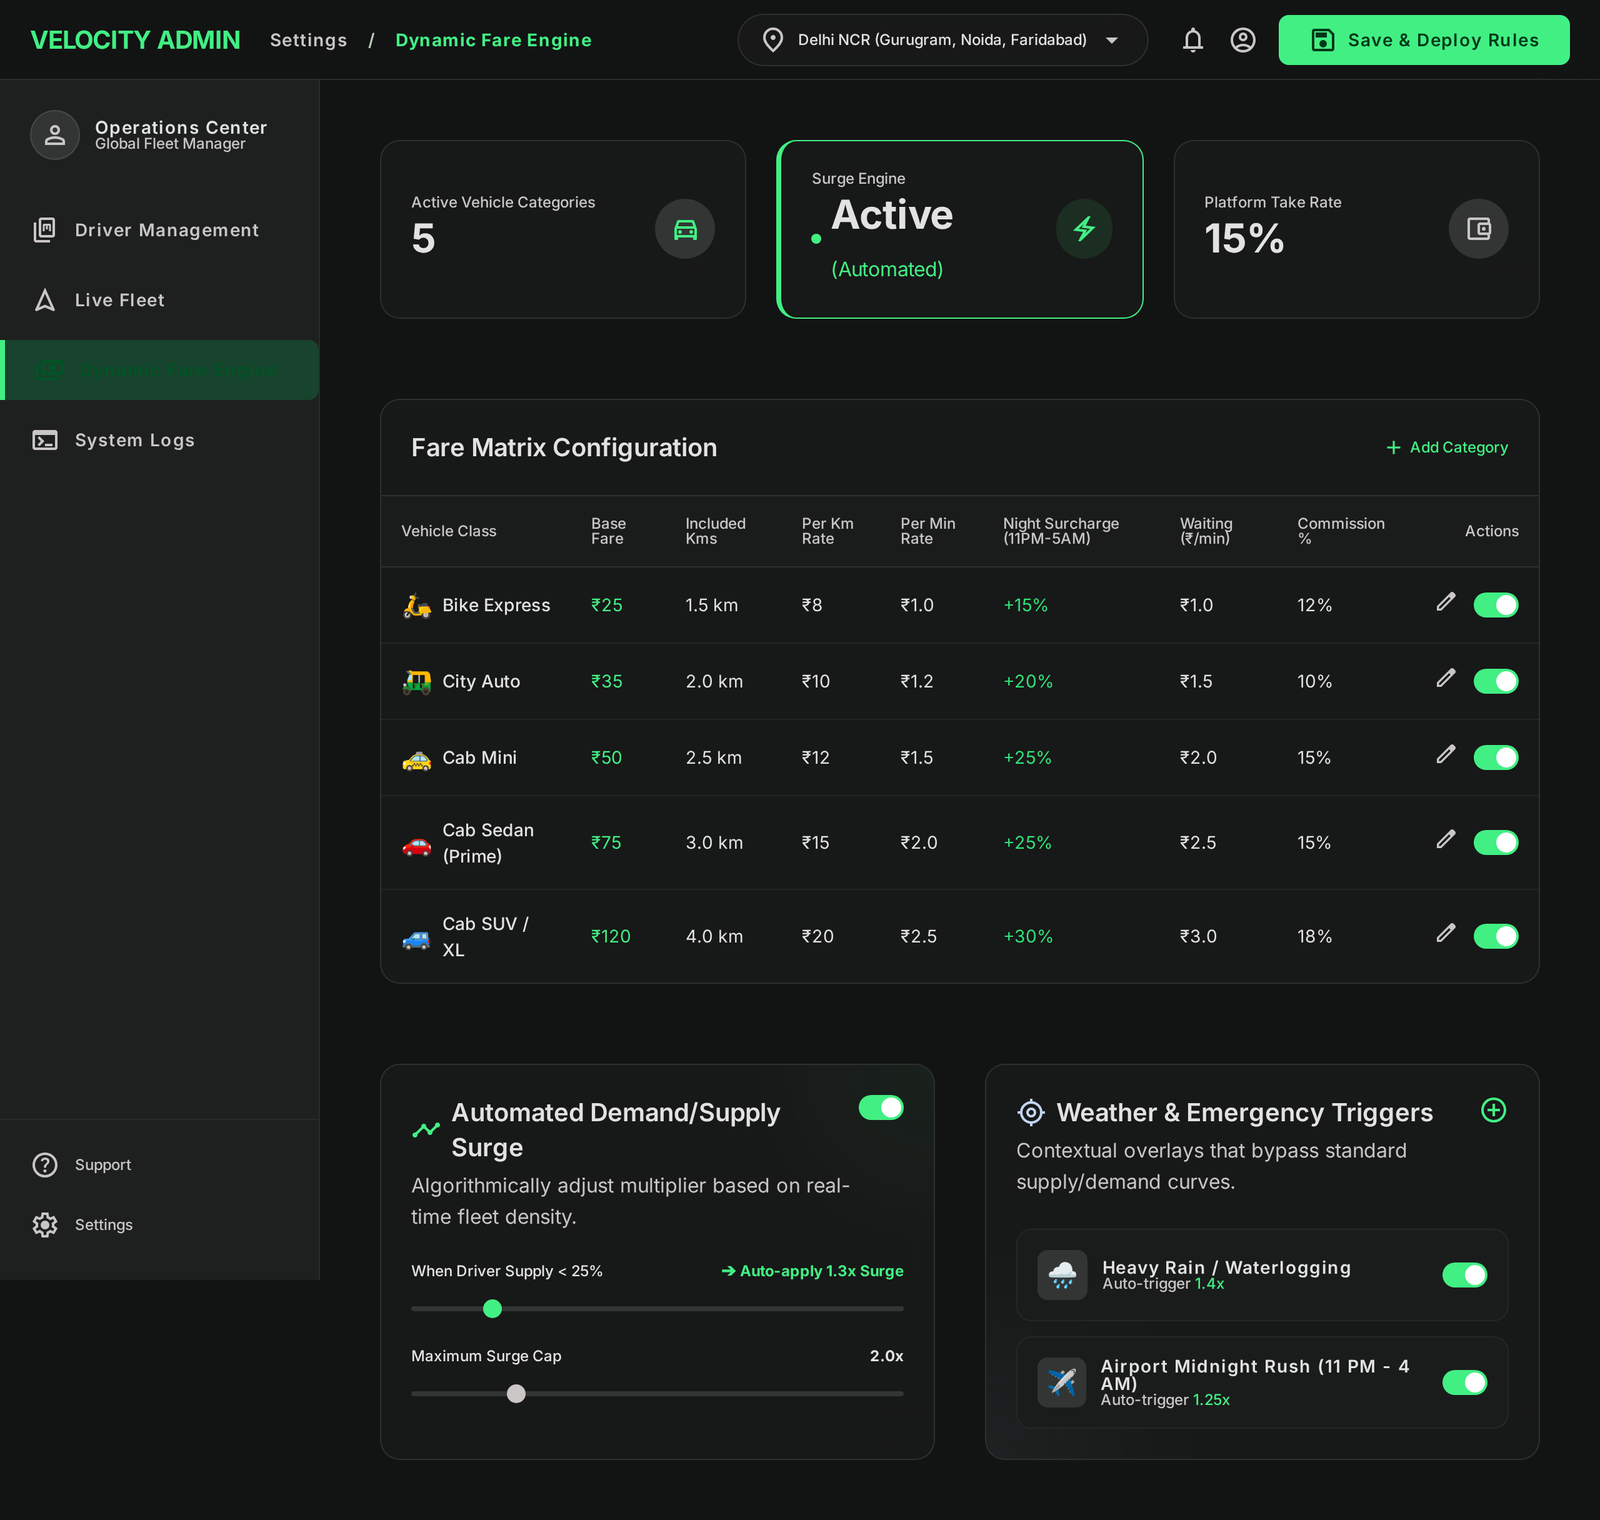1600x1520 pixels.
Task: Click the Dynamic Fare Engine breadcrumb
Action: coord(493,40)
